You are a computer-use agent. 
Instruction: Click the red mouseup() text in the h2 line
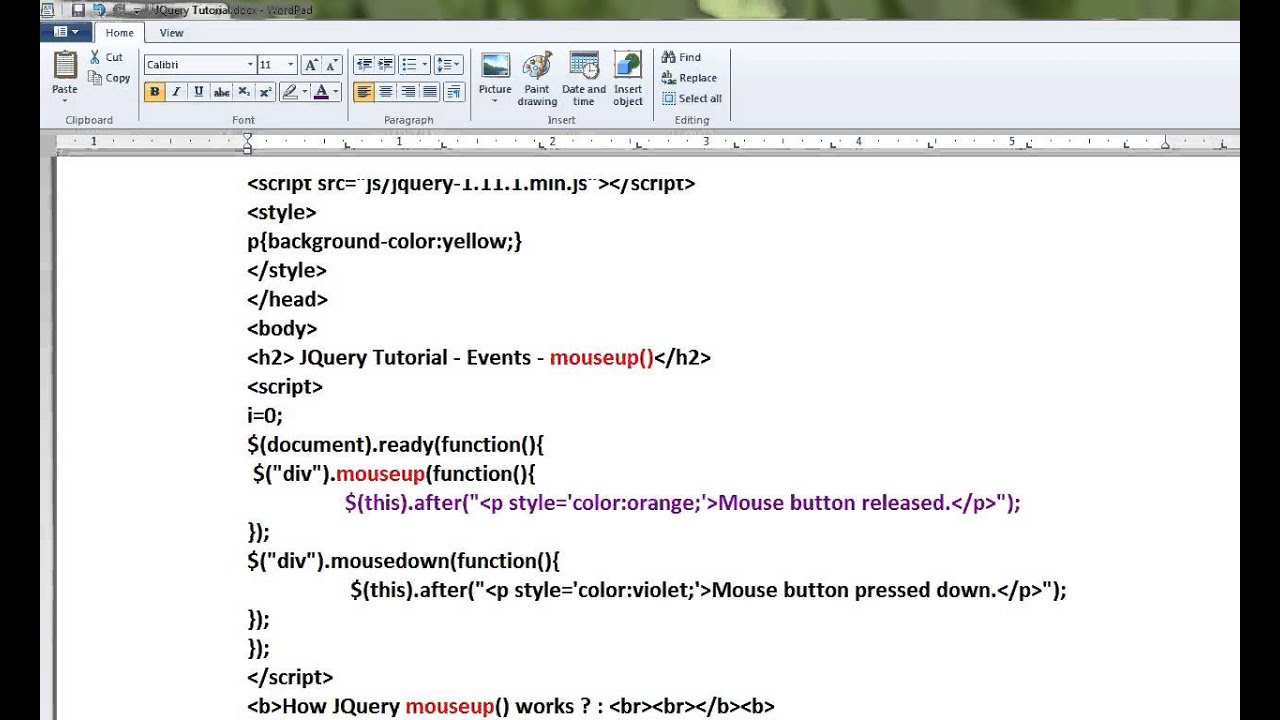pos(601,358)
